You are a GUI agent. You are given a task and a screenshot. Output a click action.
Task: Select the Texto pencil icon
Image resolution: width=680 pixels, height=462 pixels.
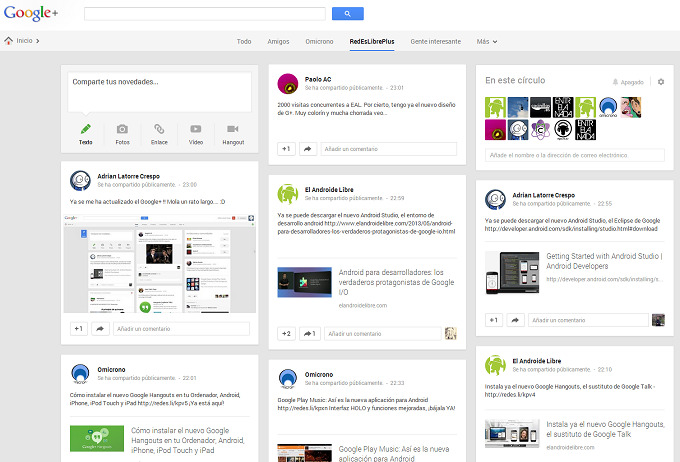[85, 129]
